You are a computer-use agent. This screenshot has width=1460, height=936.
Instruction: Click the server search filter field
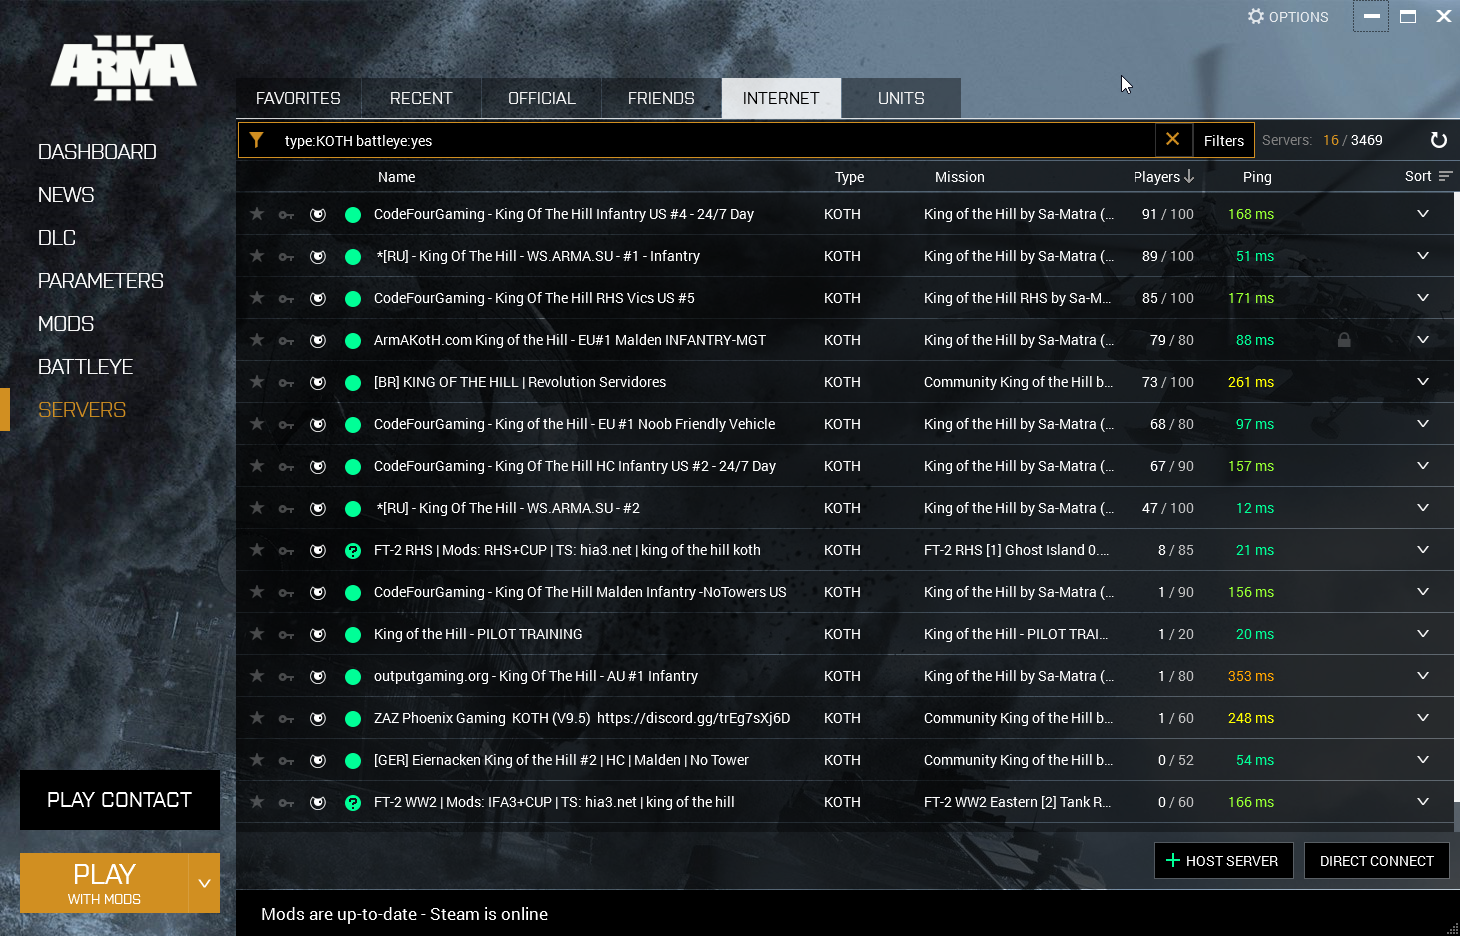[715, 140]
